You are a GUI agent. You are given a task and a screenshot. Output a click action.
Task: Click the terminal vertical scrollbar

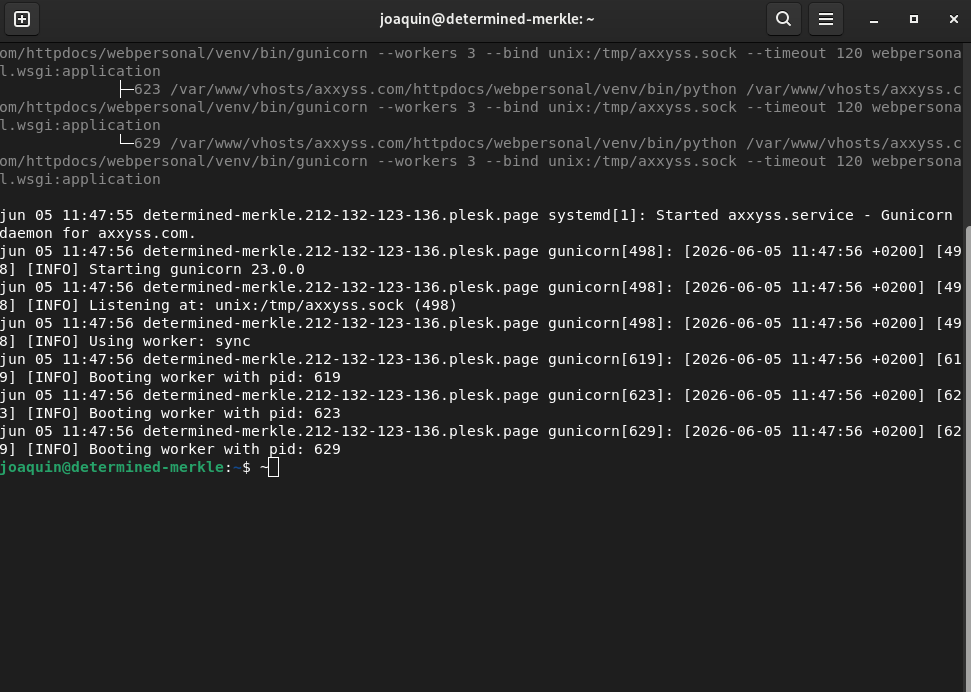(x=968, y=458)
